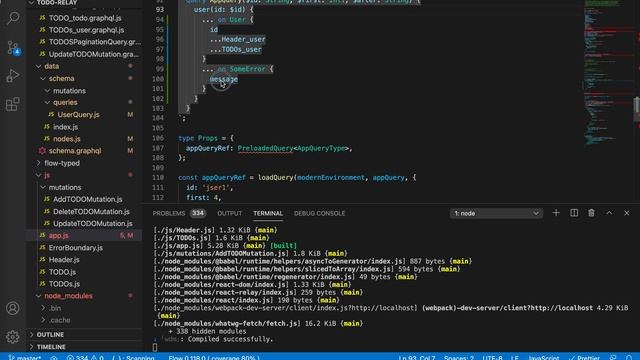Open the Run and Debug view
Image resolution: width=640 pixels, height=360 pixels.
pos(13,76)
